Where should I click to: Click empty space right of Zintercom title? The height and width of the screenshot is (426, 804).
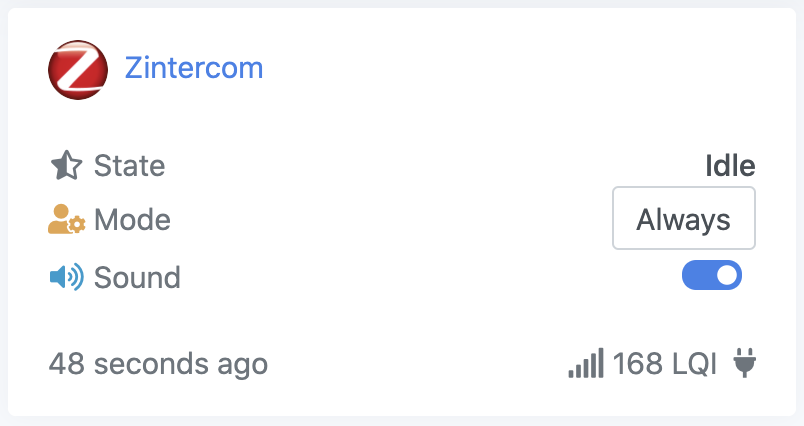[x=500, y=68]
